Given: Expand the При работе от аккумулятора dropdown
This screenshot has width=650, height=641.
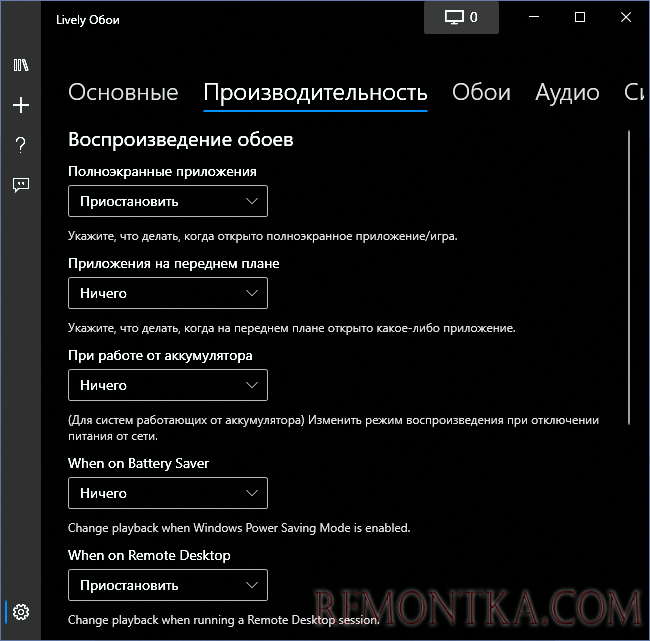Looking at the screenshot, I should pyautogui.click(x=168, y=385).
